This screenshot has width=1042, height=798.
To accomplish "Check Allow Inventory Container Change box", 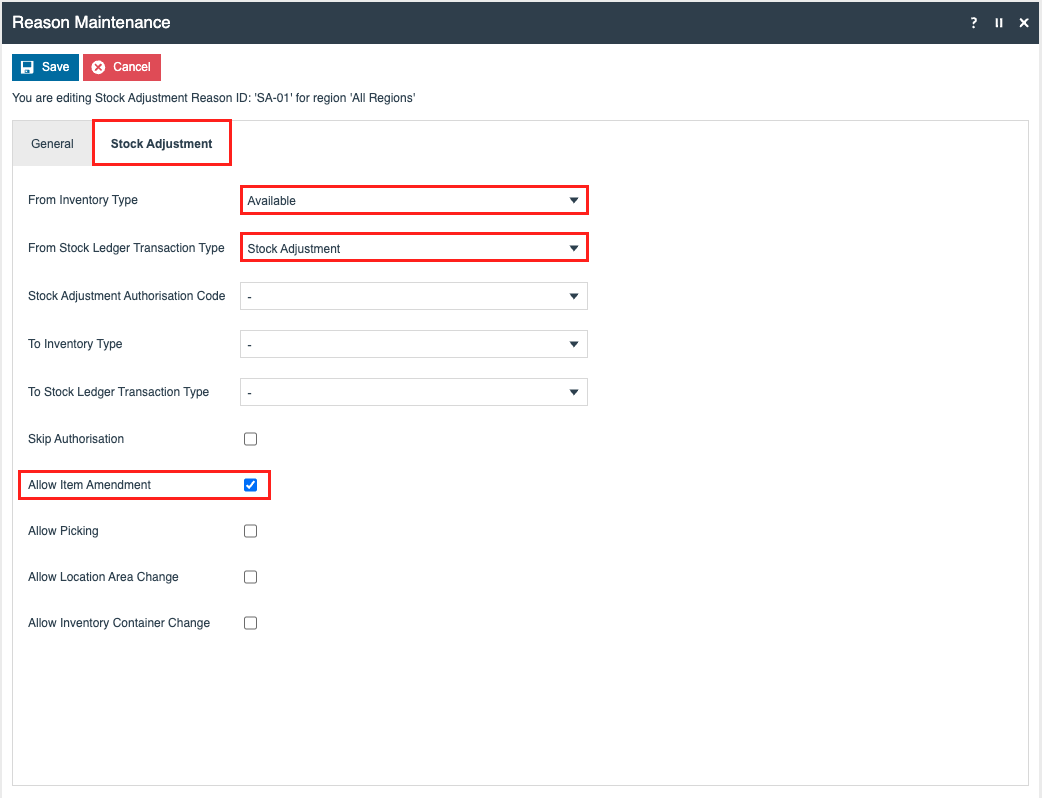I will 251,623.
